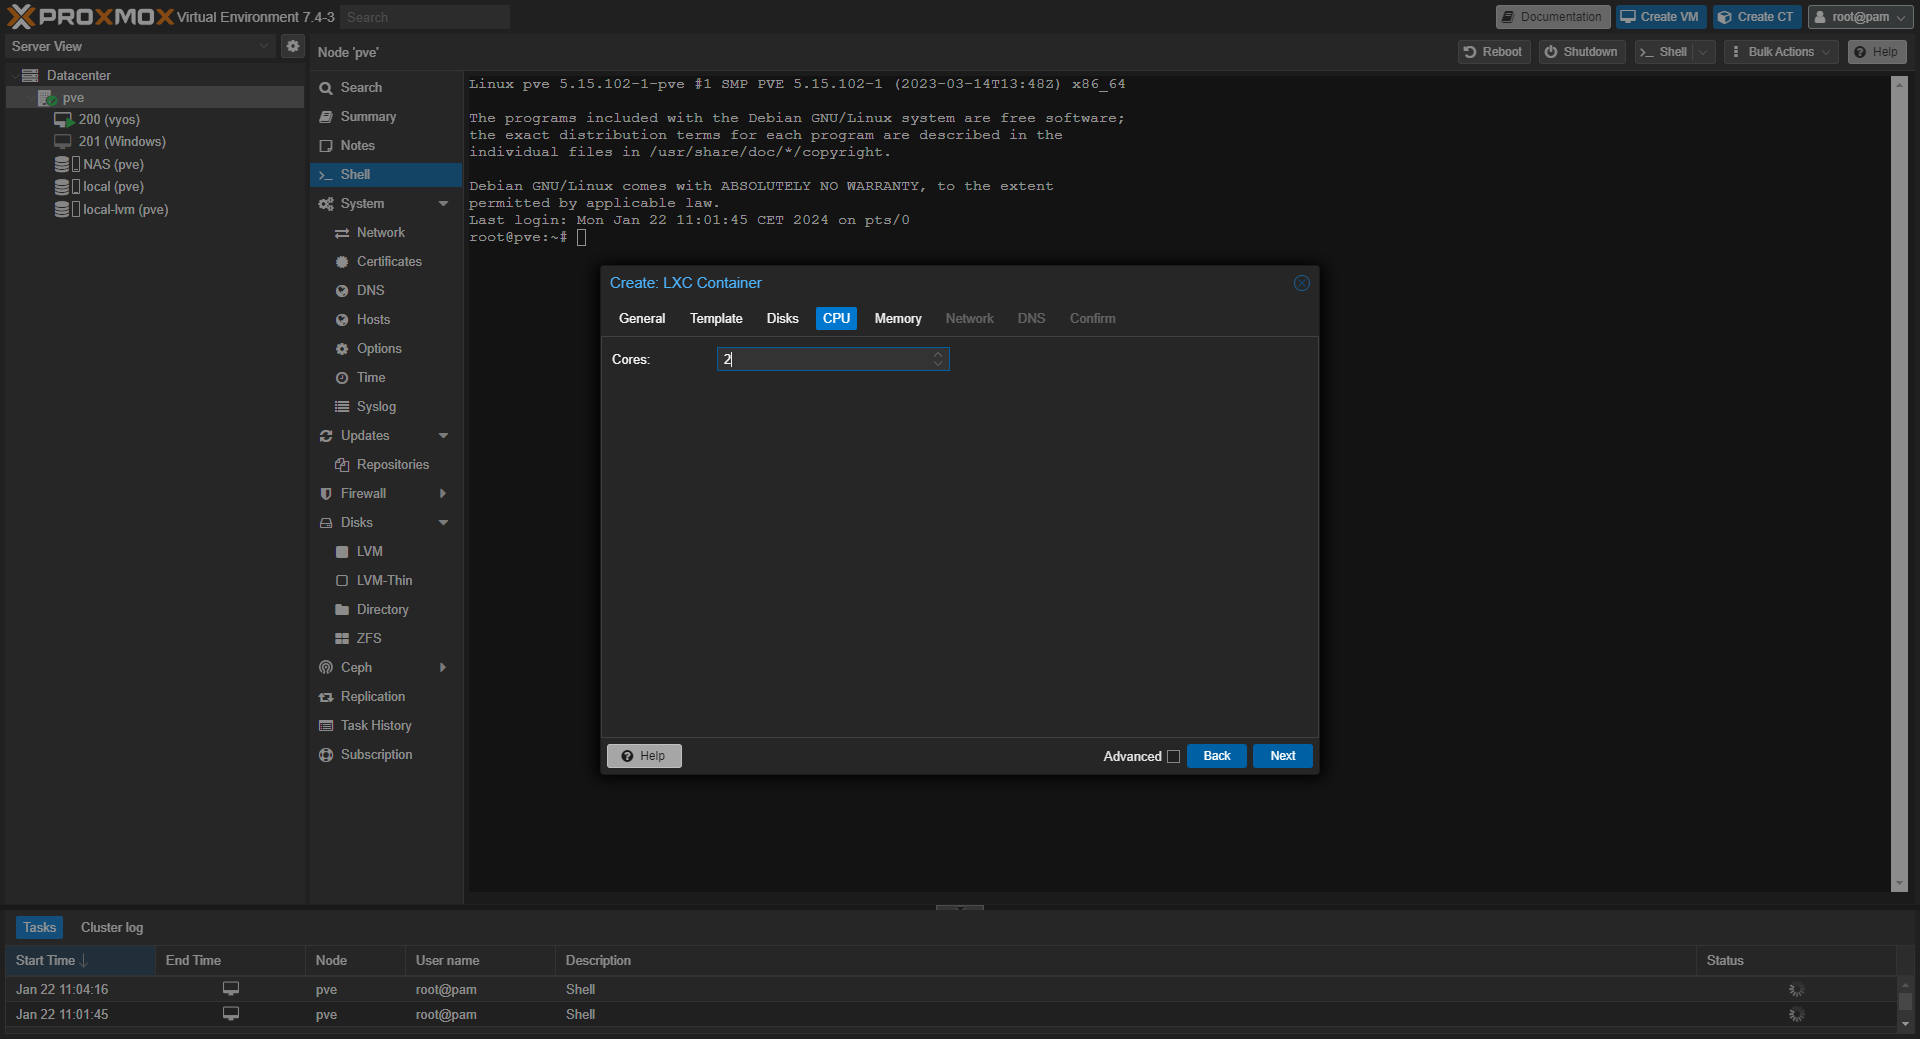Open the Search panel in node menu
The width and height of the screenshot is (1920, 1039).
[386, 87]
